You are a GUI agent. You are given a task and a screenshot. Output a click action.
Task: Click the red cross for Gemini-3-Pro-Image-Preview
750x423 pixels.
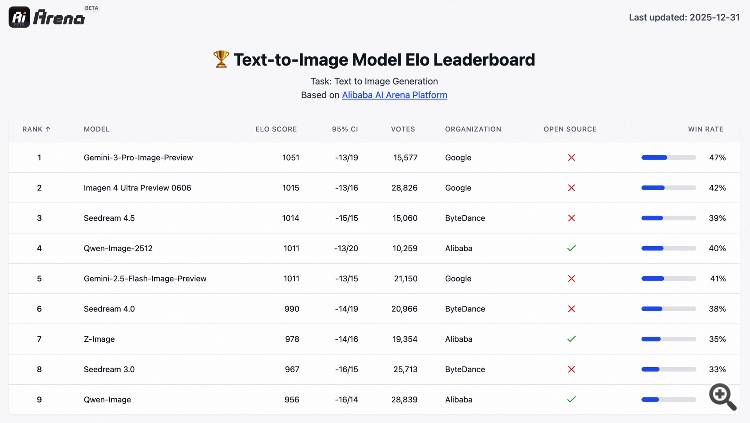click(571, 158)
